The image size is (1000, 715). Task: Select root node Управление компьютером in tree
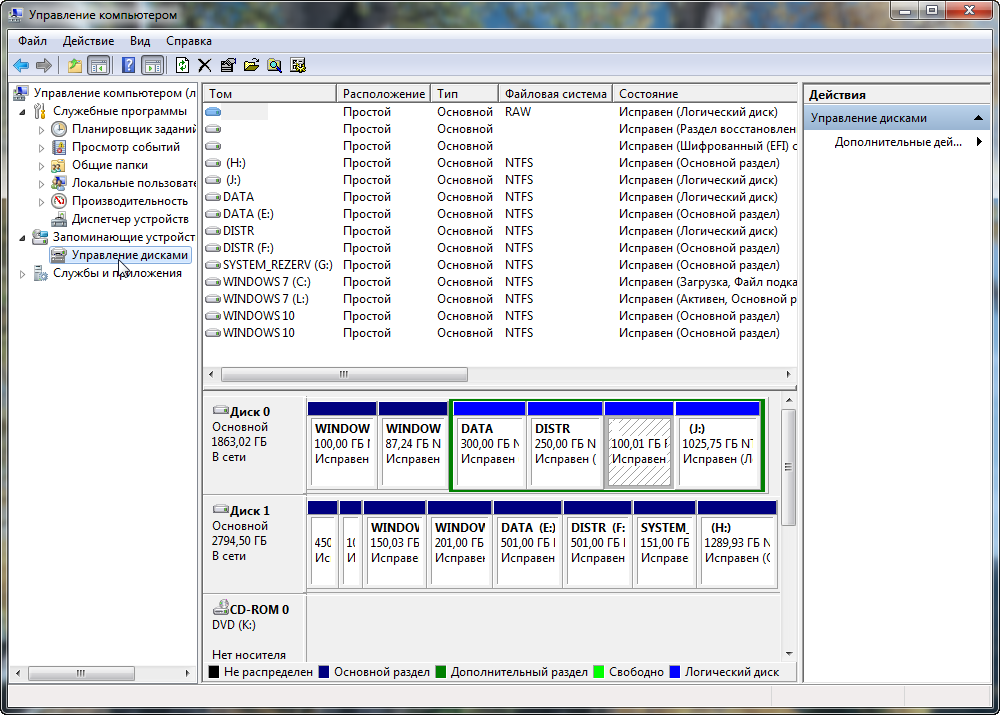114,93
